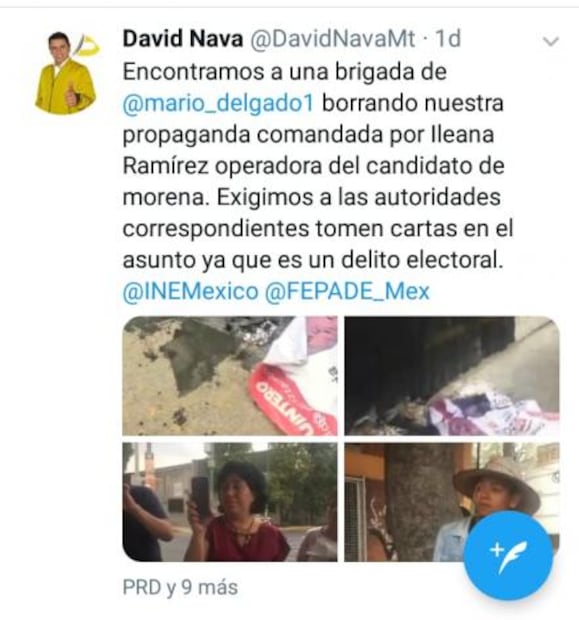This screenshot has width=579, height=620.
Task: Expand the tweet options chevron
Action: pos(551,41)
